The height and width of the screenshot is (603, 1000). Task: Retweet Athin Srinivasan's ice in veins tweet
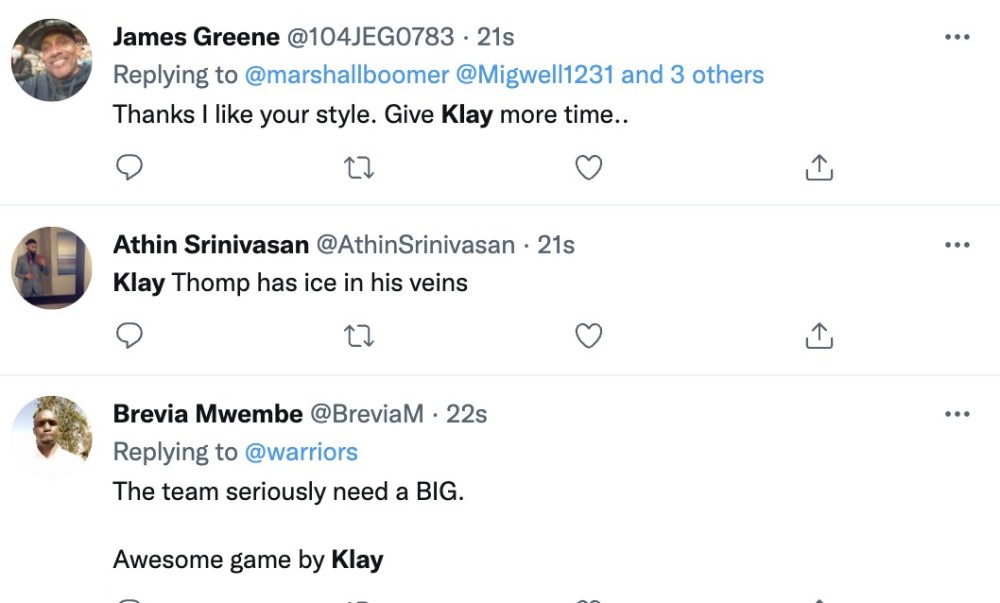tap(359, 336)
